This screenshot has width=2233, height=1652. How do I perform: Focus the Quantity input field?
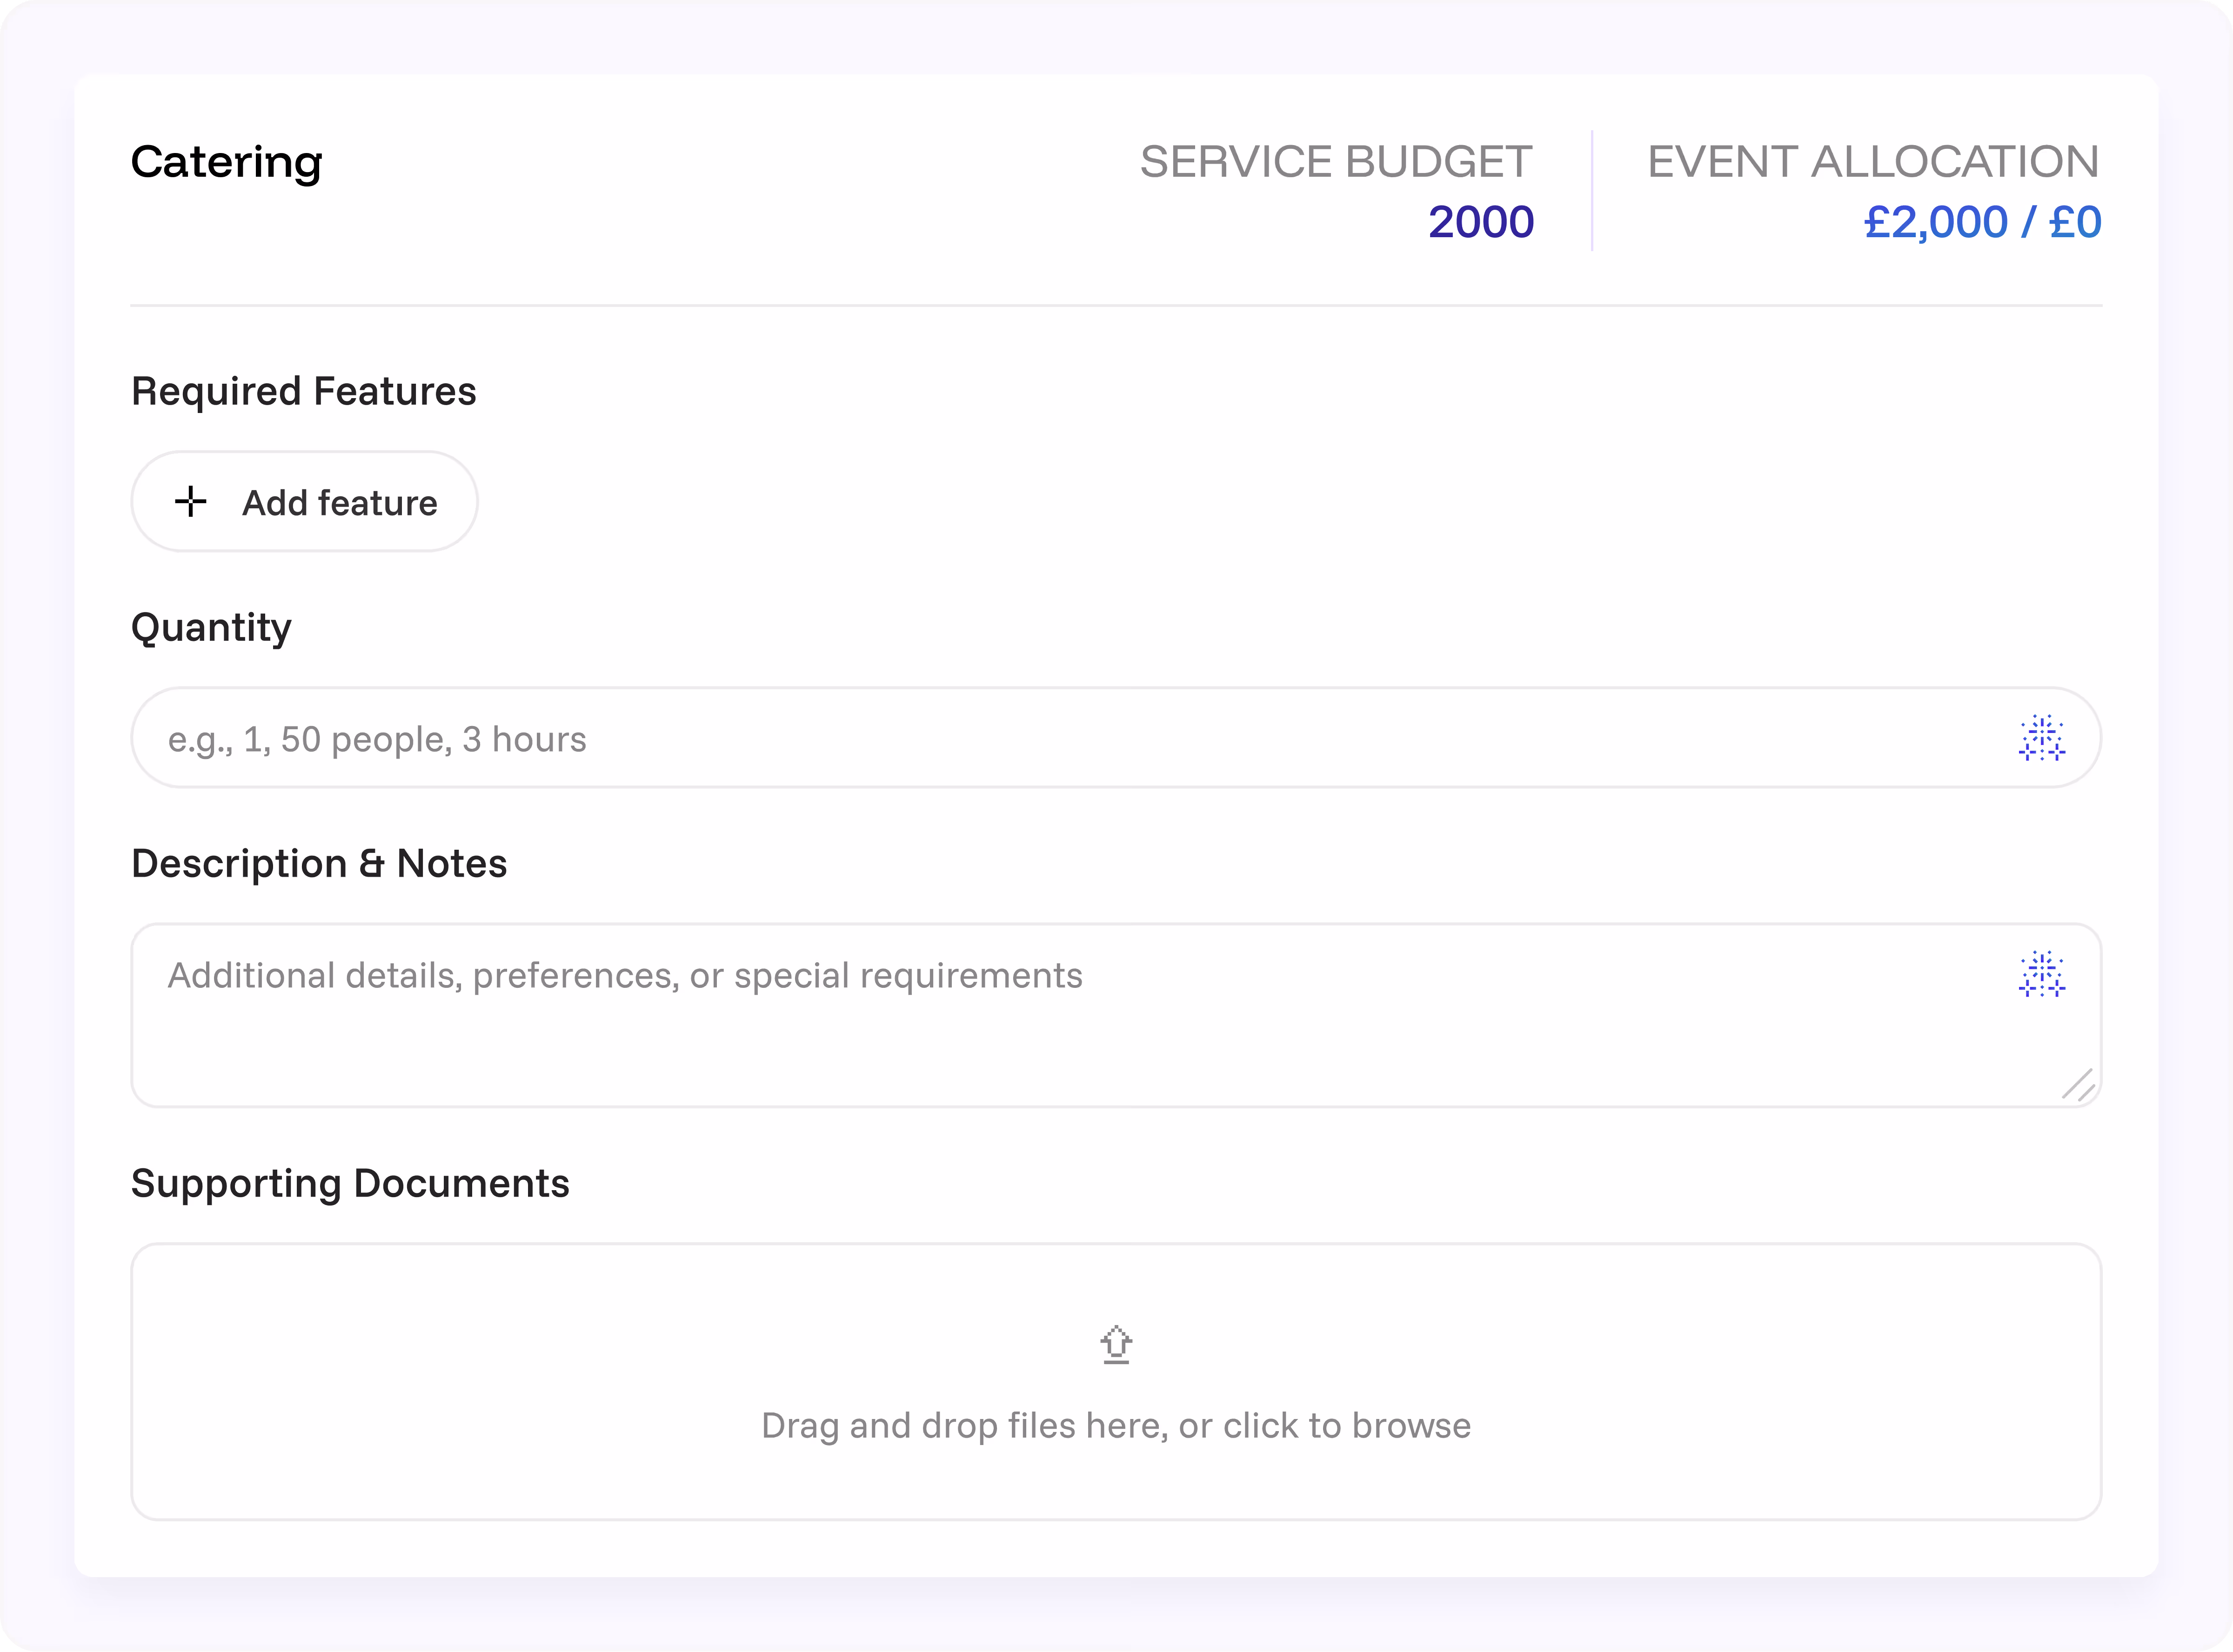[1000, 738]
